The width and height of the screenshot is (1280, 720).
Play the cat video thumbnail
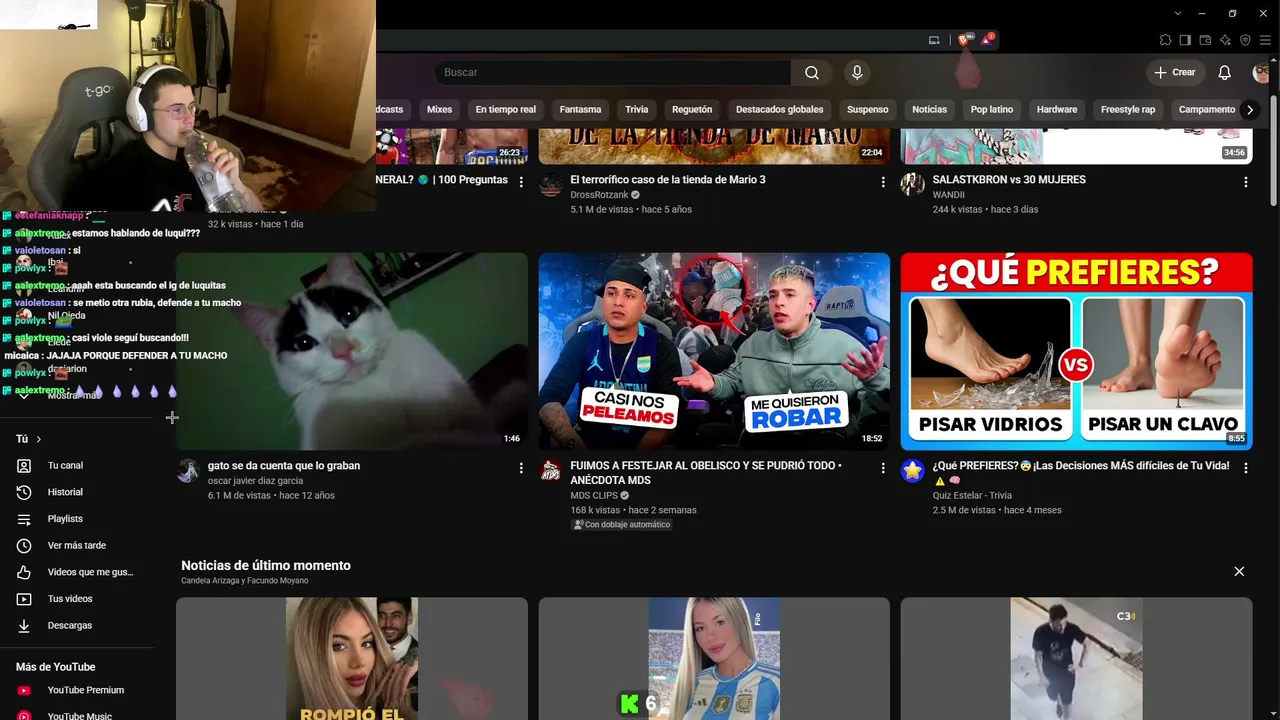[x=352, y=351]
